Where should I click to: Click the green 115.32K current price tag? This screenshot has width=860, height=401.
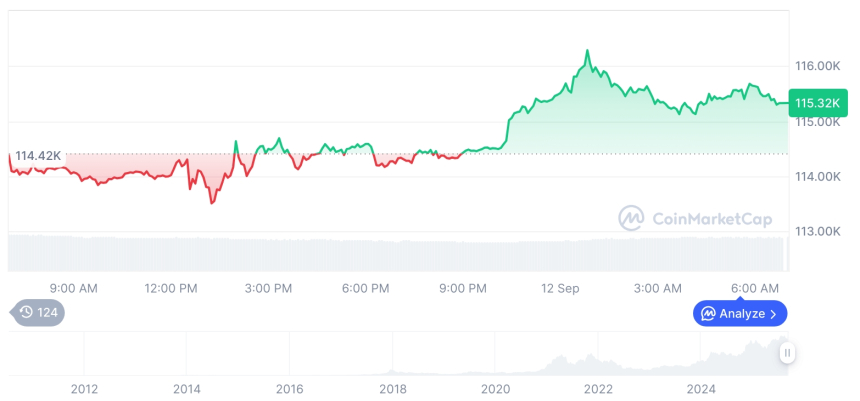point(816,102)
